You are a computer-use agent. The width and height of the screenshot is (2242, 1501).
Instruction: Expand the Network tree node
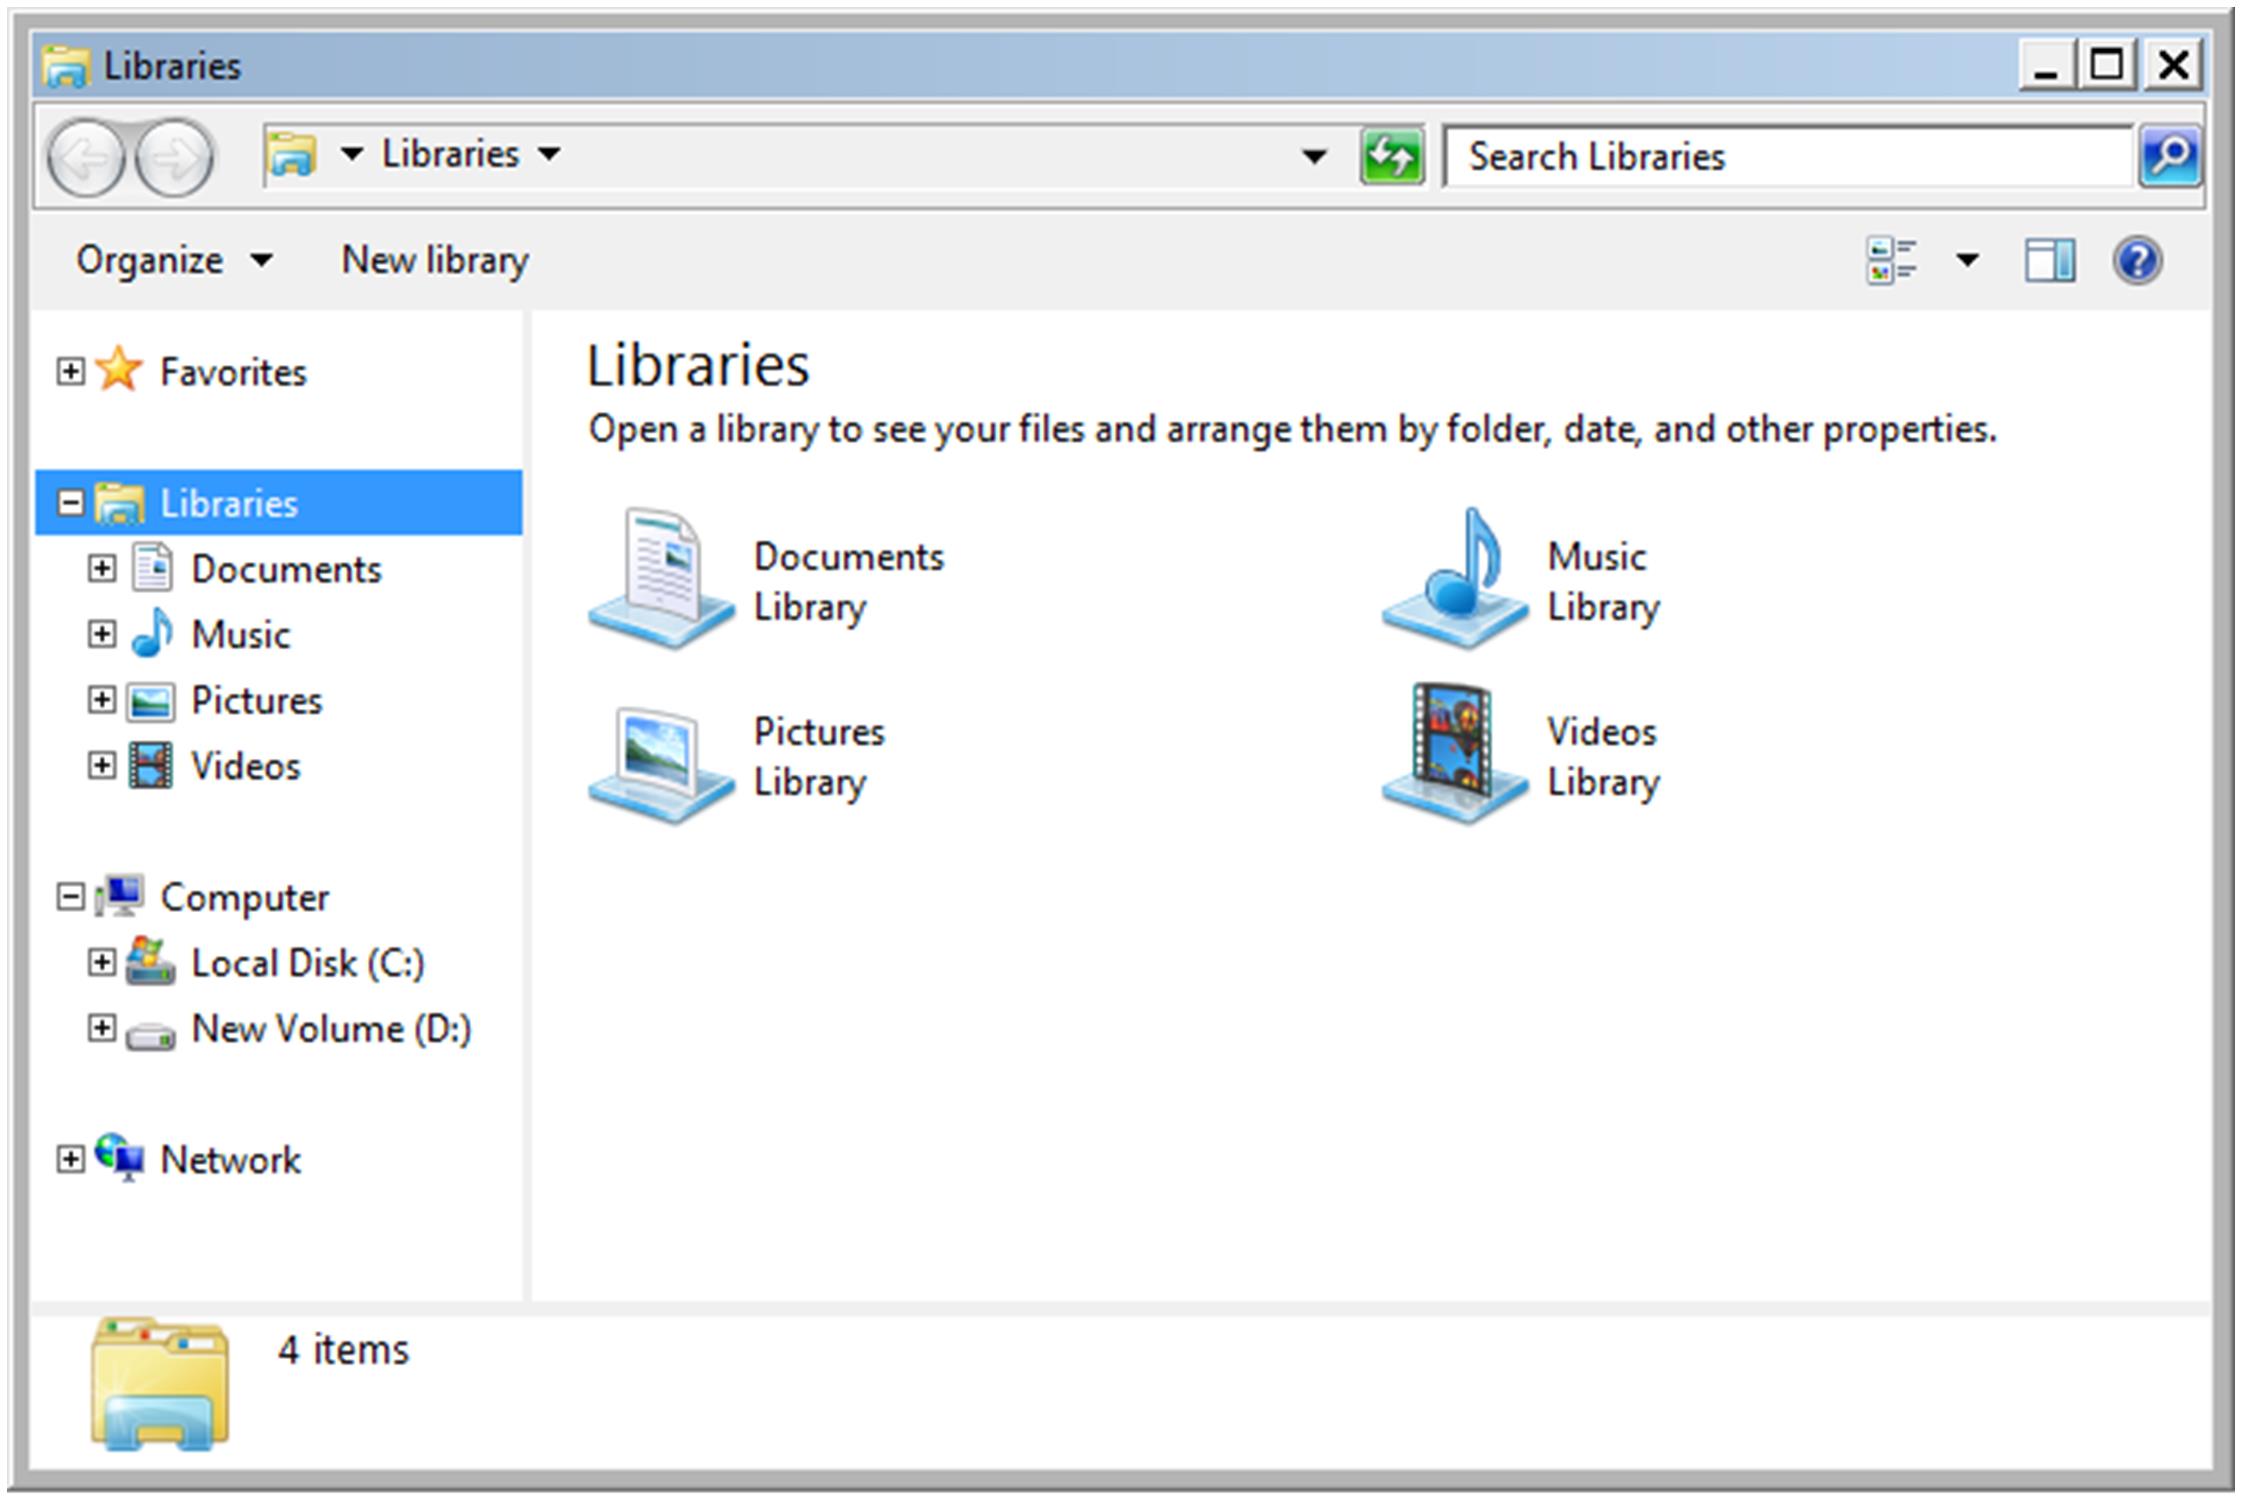click(70, 1160)
